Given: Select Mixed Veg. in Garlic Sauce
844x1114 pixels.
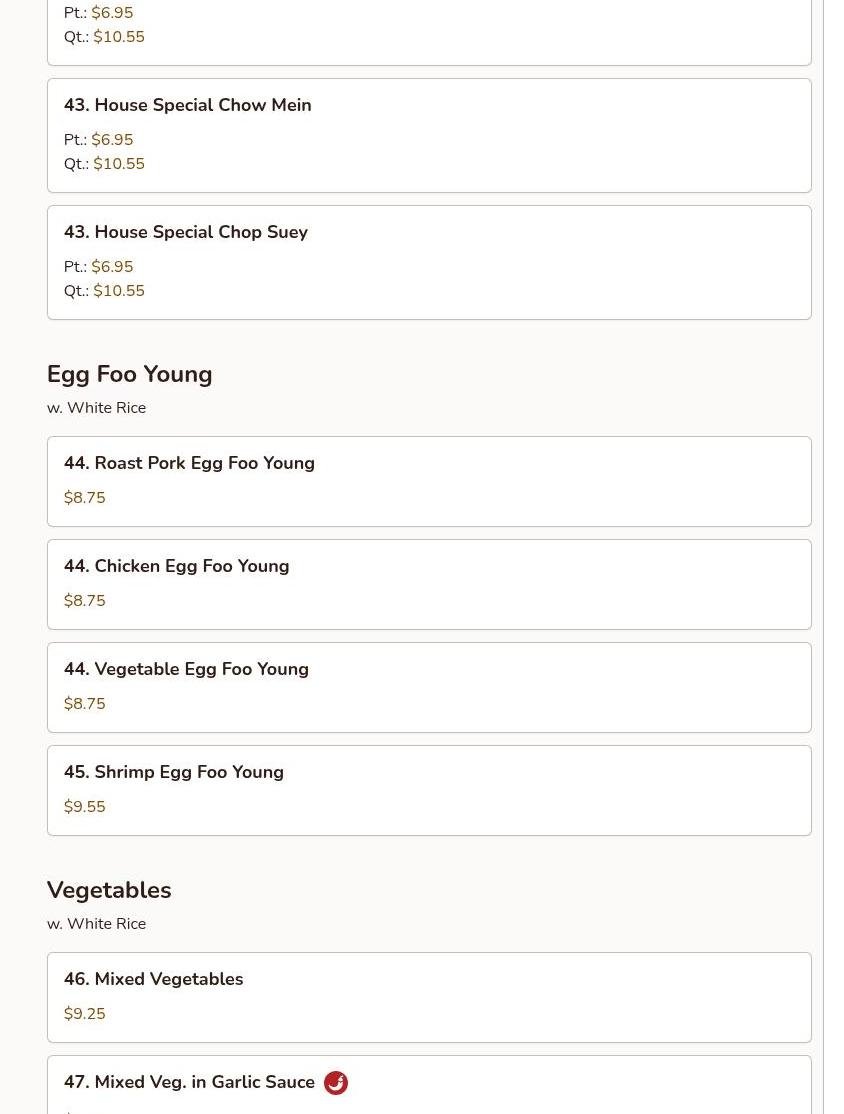Looking at the screenshot, I should point(189,1082).
